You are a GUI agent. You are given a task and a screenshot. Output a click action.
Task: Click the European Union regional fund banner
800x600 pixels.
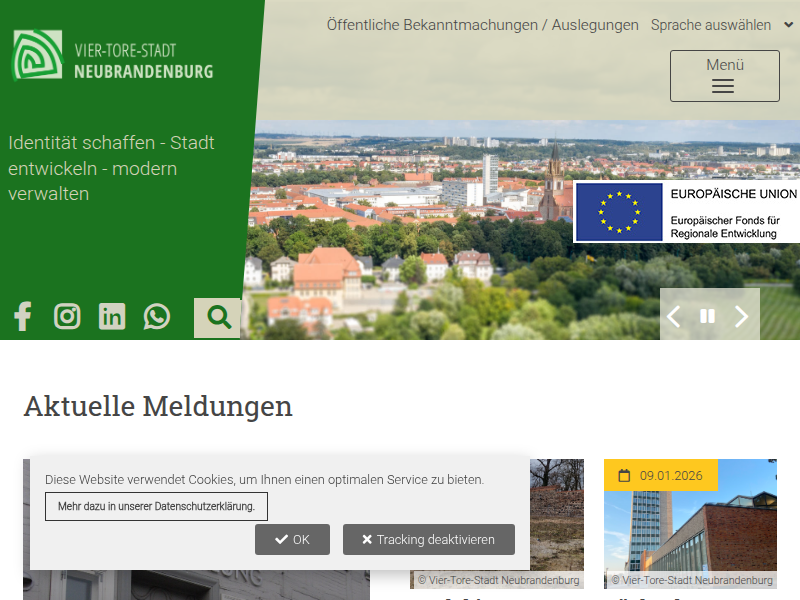[x=686, y=212]
